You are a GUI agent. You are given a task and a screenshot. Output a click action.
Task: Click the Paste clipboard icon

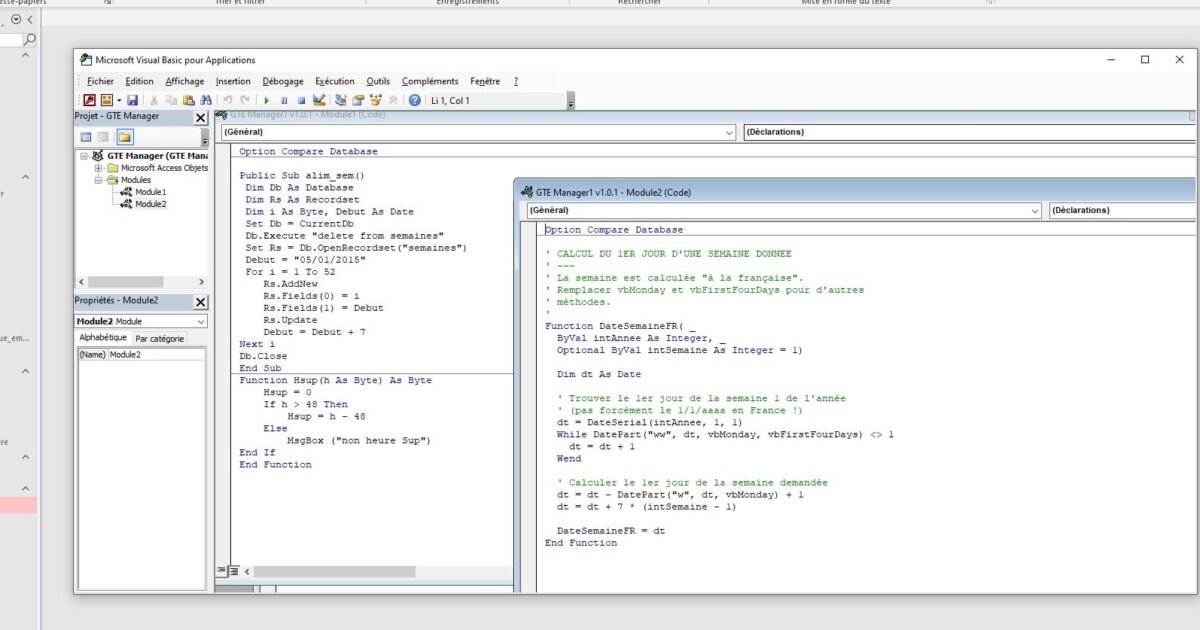(188, 100)
